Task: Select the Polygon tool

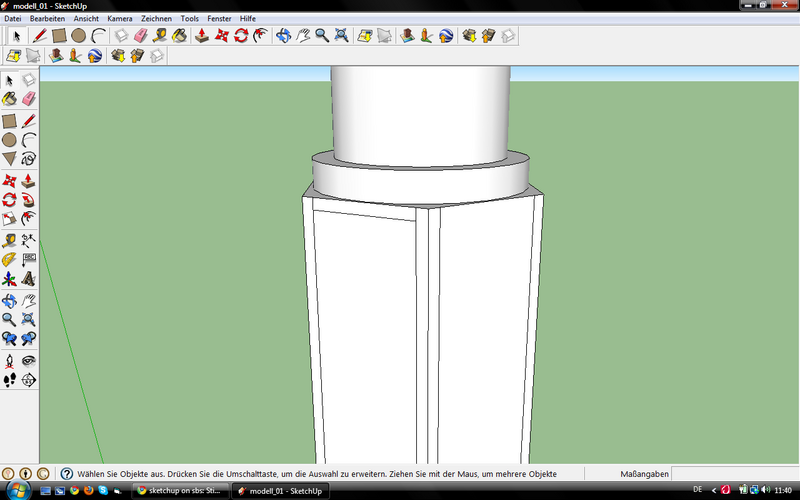Action: coord(10,159)
